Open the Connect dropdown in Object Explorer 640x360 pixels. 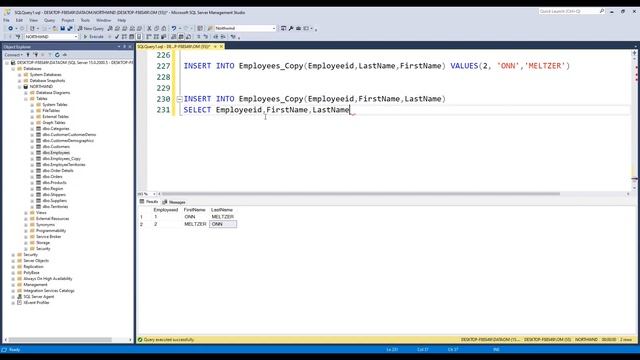click(14, 55)
